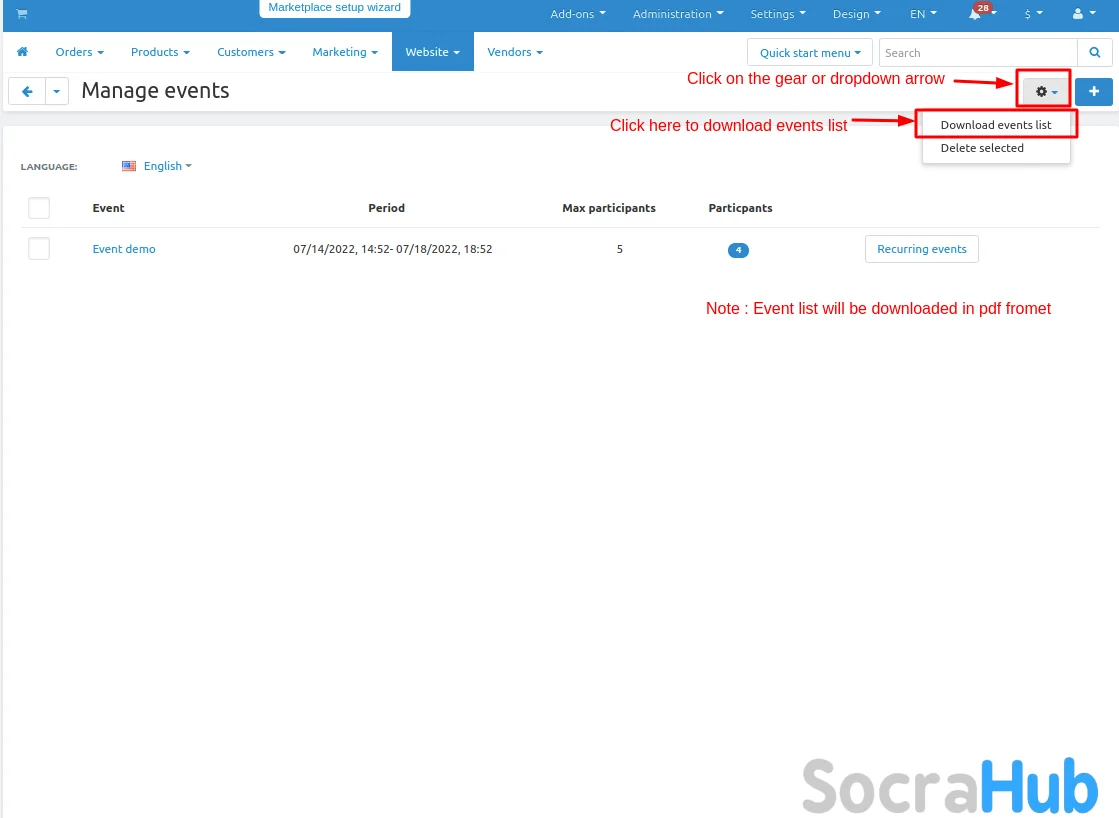The height and width of the screenshot is (818, 1119).
Task: Click the participants count badge 4
Action: 738,250
